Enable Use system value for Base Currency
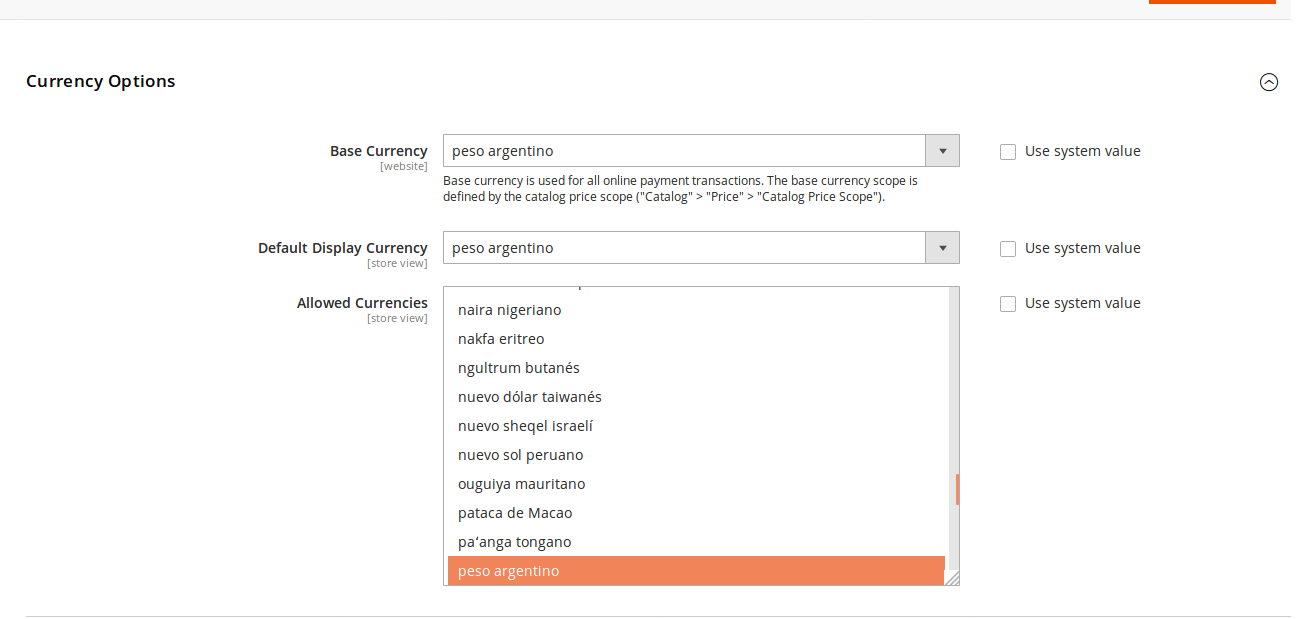The width and height of the screenshot is (1299, 619). pos(1007,151)
